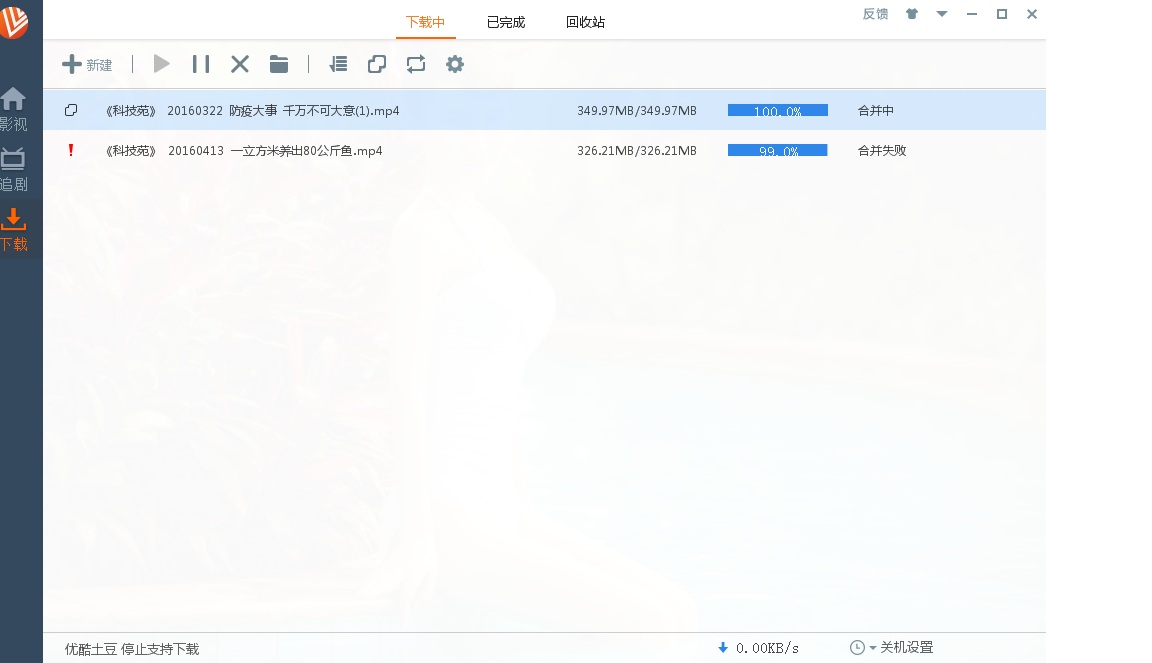The height and width of the screenshot is (663, 1152).
Task: Switch to the 回收站 tab
Action: tap(585, 22)
